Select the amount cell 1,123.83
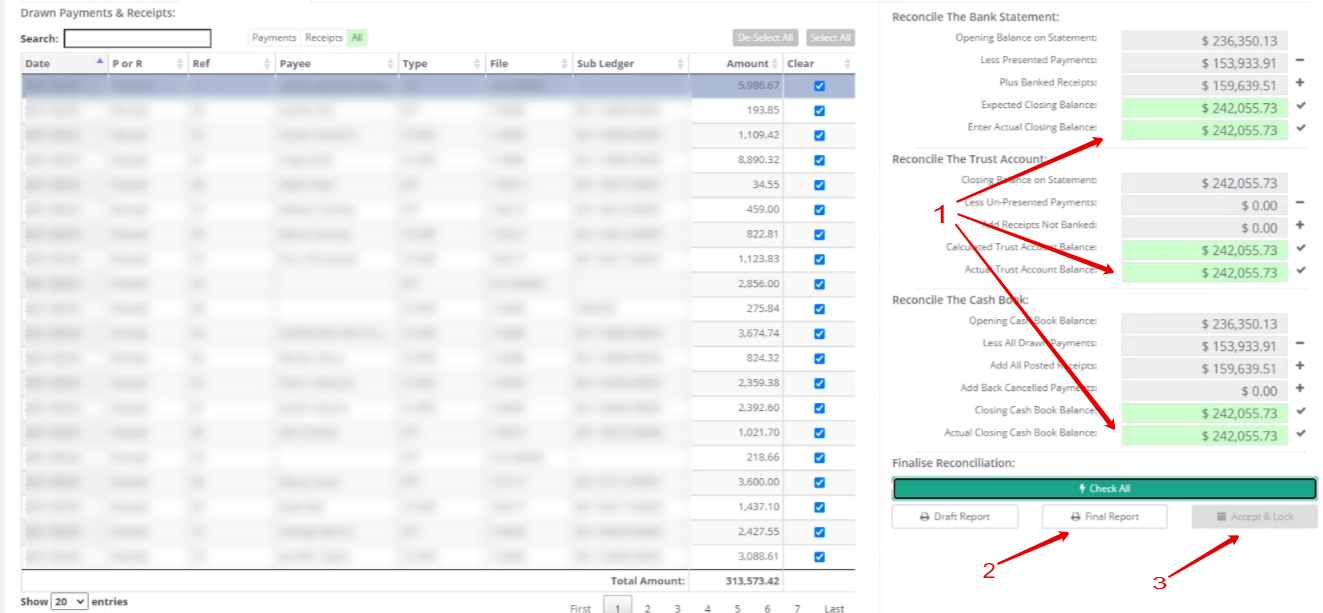 point(738,259)
